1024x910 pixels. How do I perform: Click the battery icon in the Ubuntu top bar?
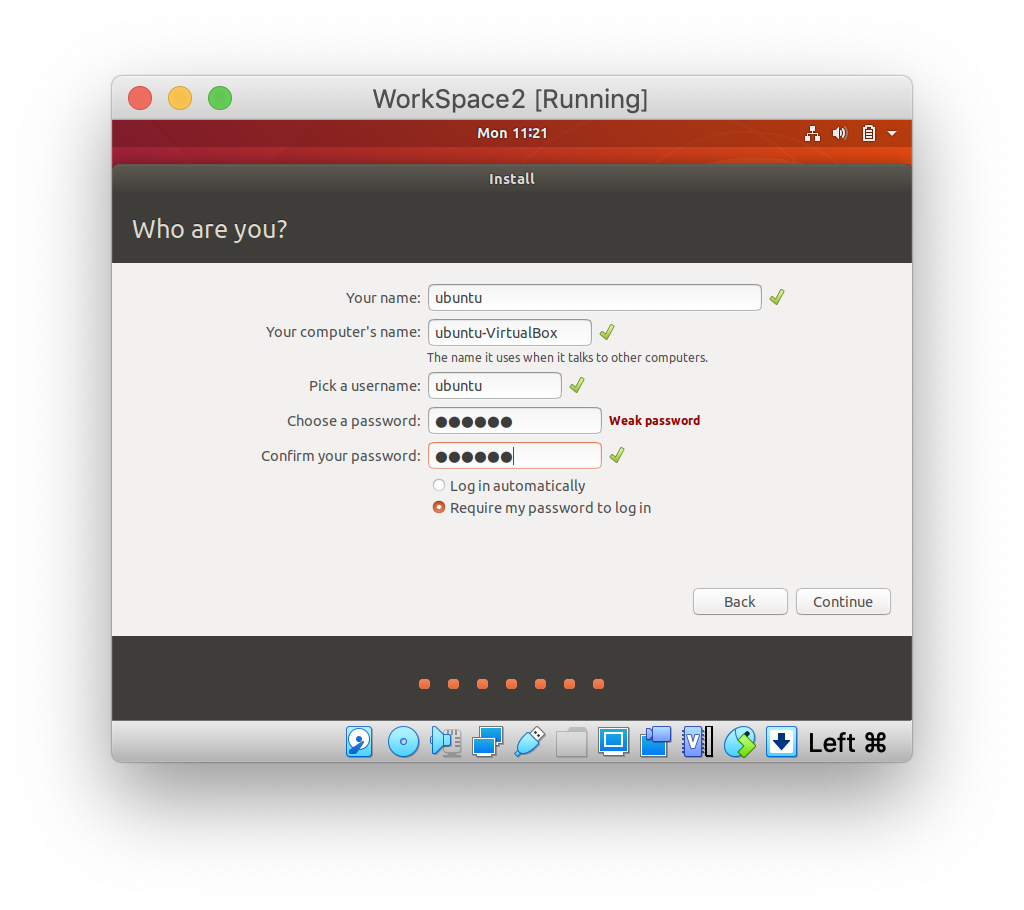pos(869,133)
